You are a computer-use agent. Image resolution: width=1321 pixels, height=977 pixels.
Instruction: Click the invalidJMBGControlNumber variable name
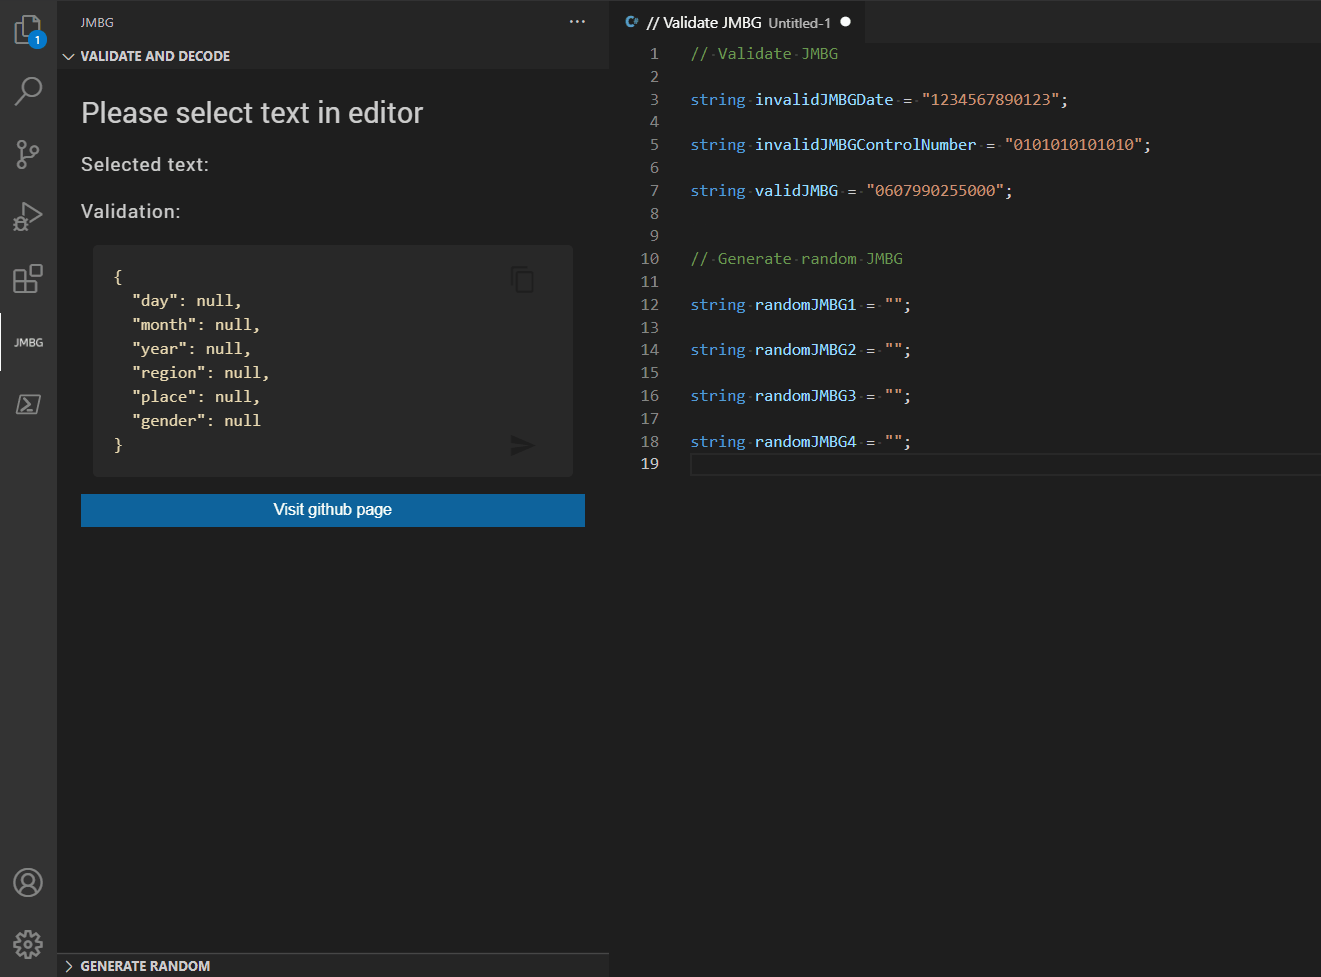tap(865, 145)
